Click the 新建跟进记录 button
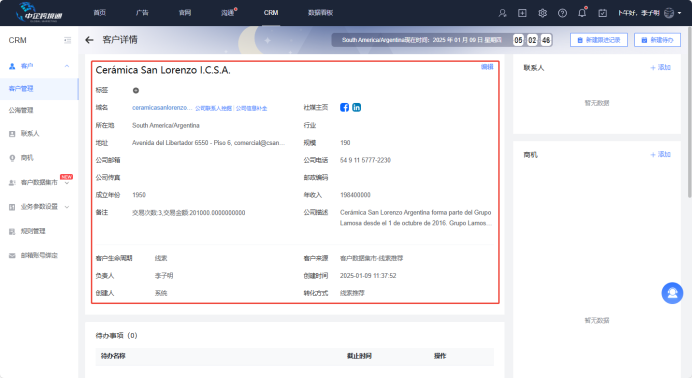Viewport: 693px width, 378px height. (x=599, y=40)
